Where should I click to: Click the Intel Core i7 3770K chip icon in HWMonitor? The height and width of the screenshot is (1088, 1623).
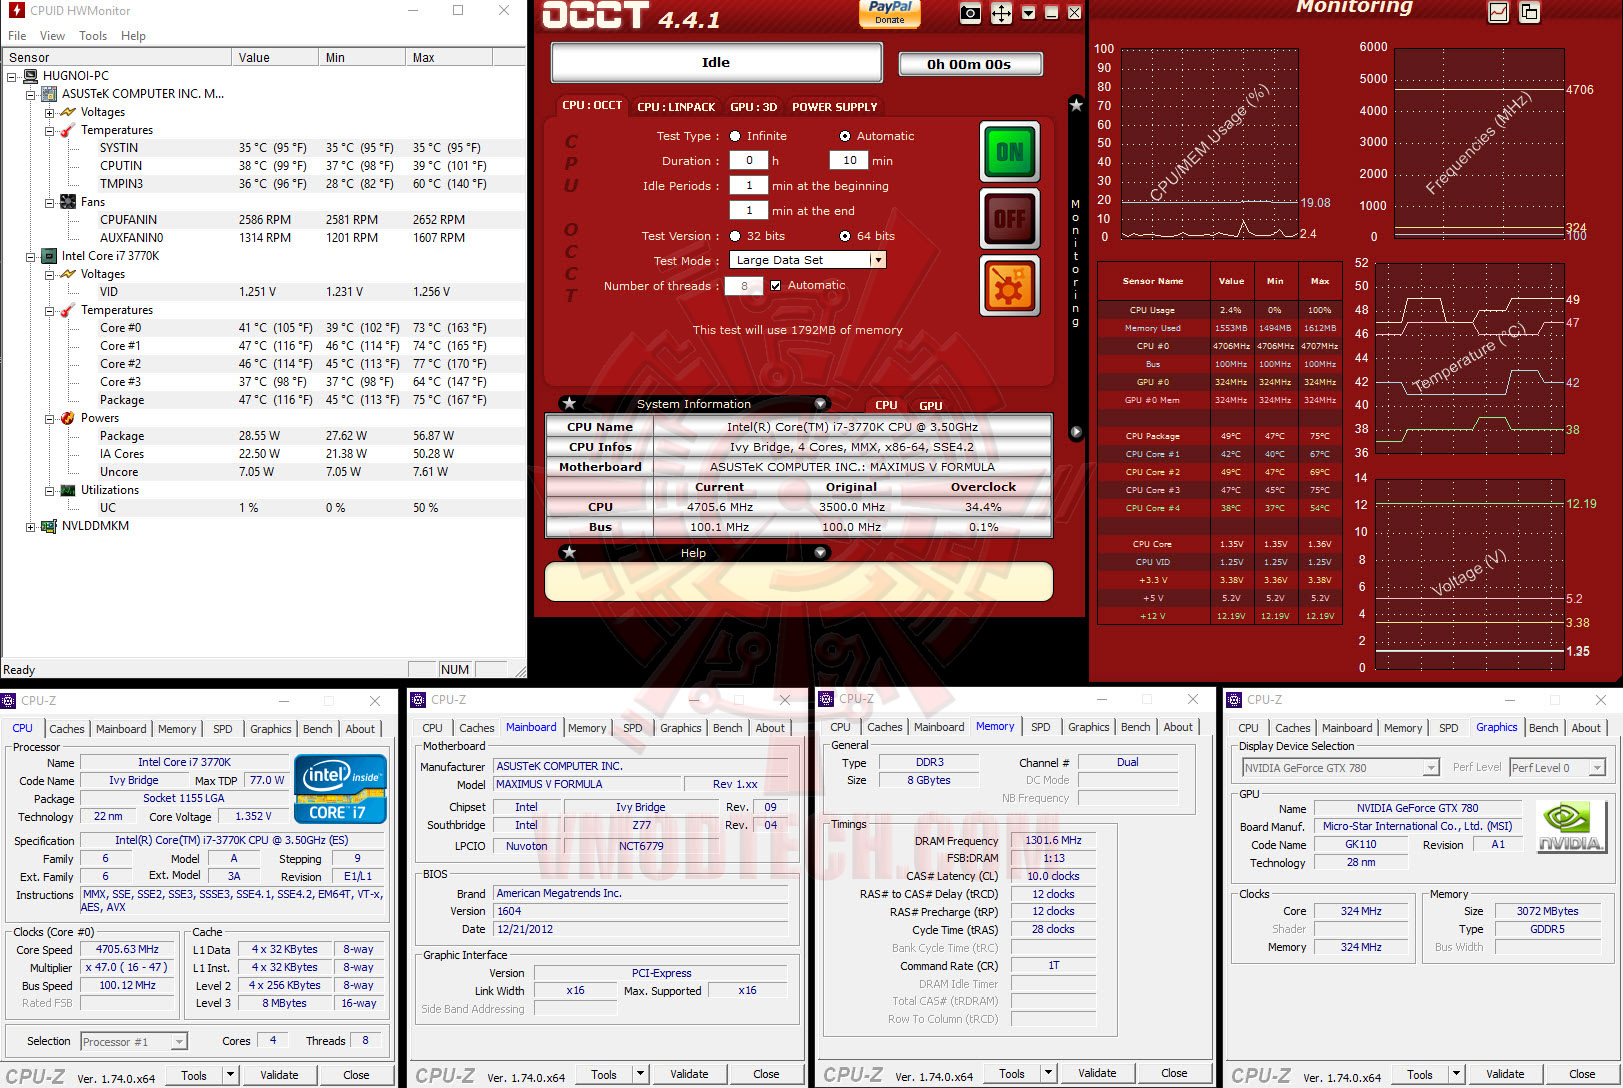(48, 256)
